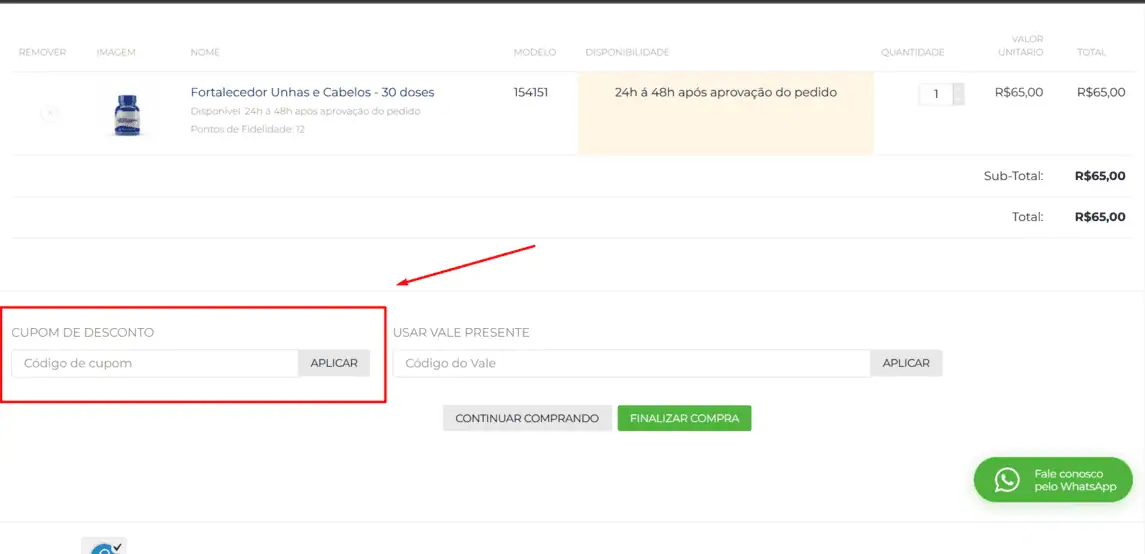Click the WhatsApp logo icon
This screenshot has width=1145, height=554.
[1006, 480]
